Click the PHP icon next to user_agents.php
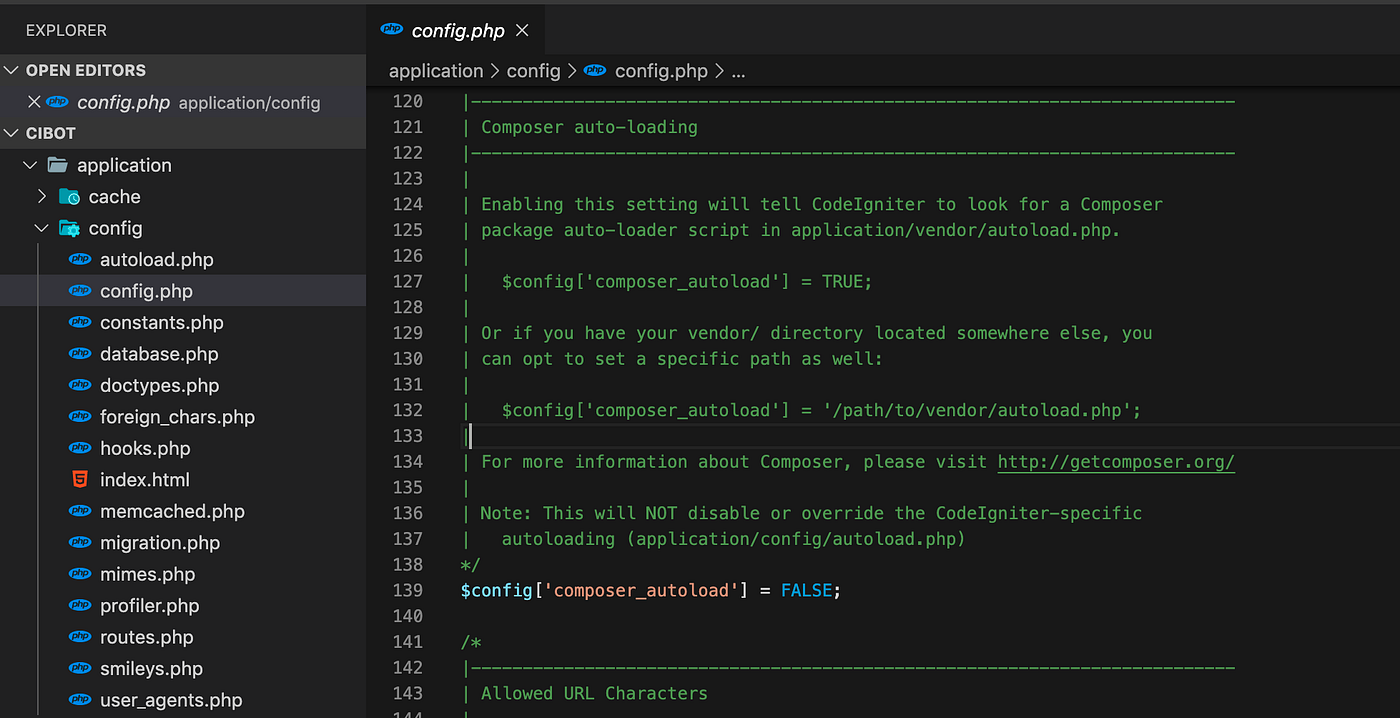The width and height of the screenshot is (1400, 718). point(80,700)
